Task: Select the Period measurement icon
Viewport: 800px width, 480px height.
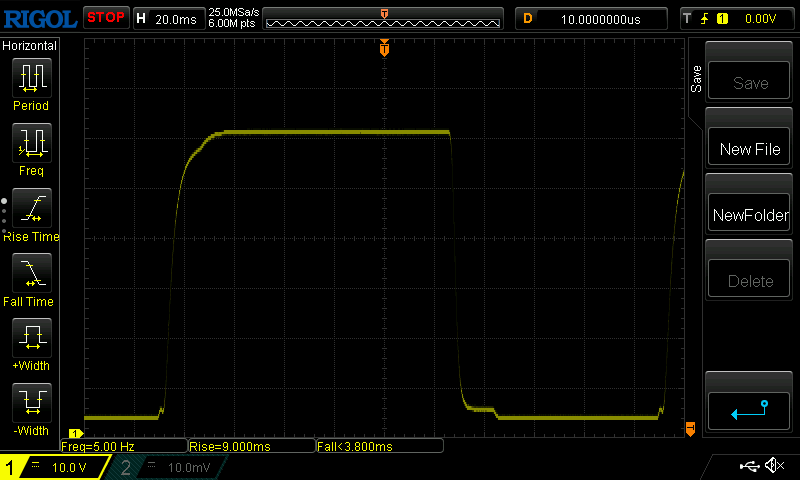Action: 30,78
